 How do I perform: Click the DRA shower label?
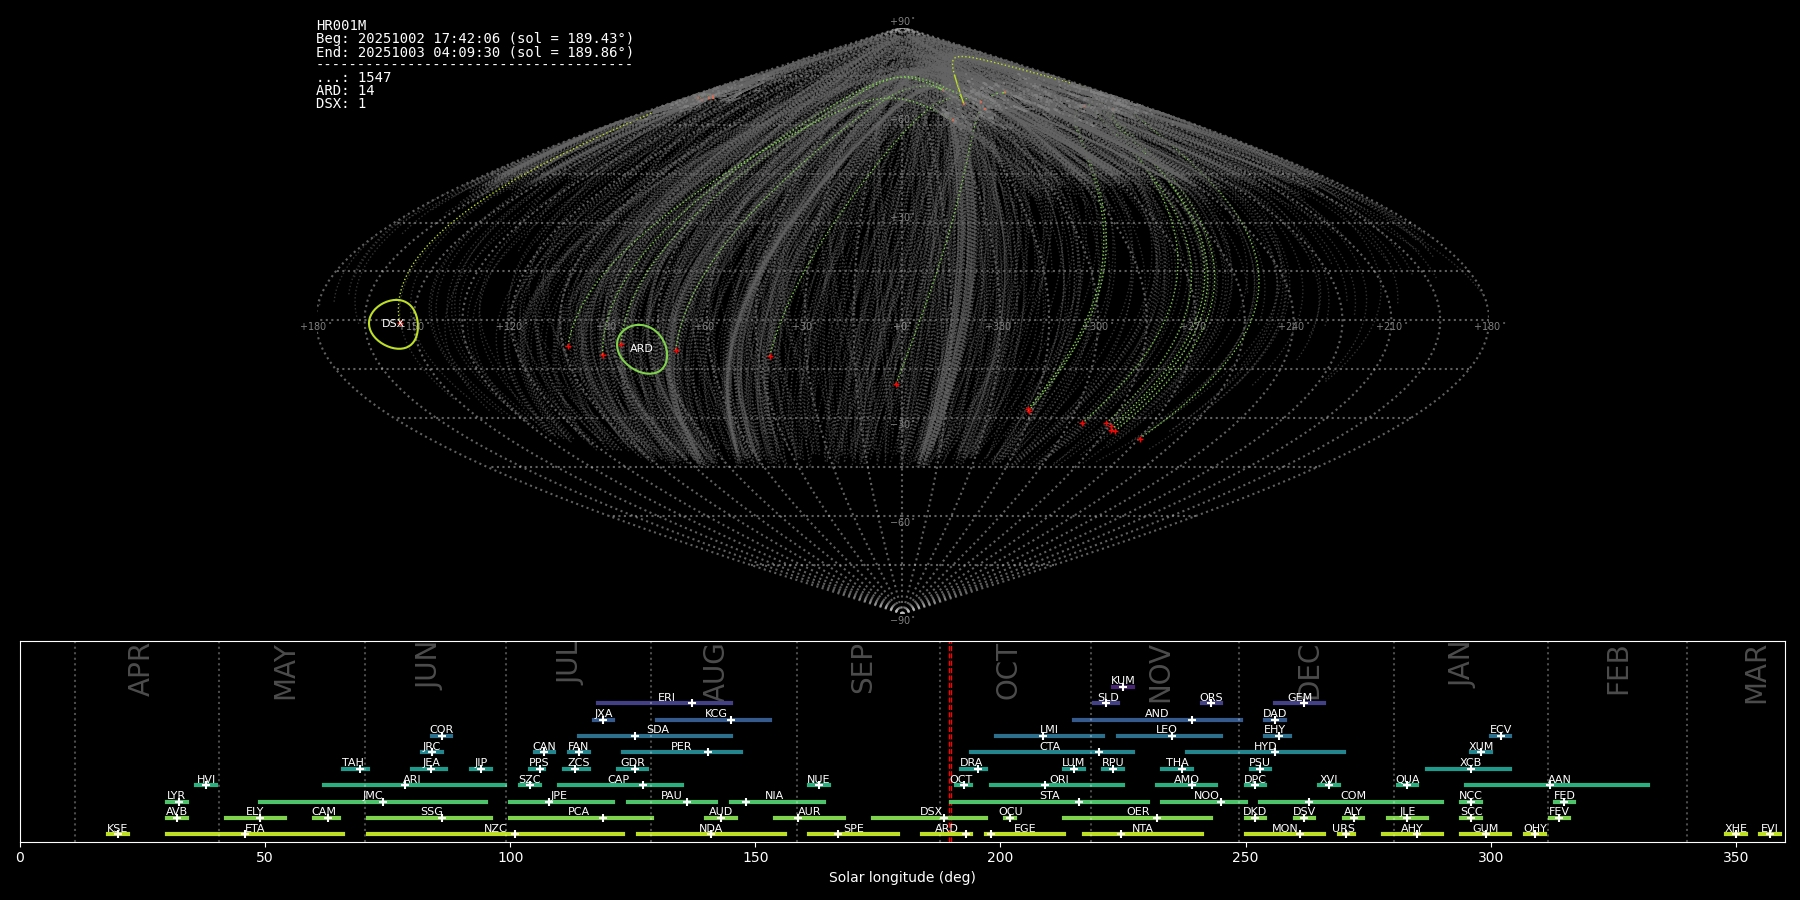pos(971,763)
